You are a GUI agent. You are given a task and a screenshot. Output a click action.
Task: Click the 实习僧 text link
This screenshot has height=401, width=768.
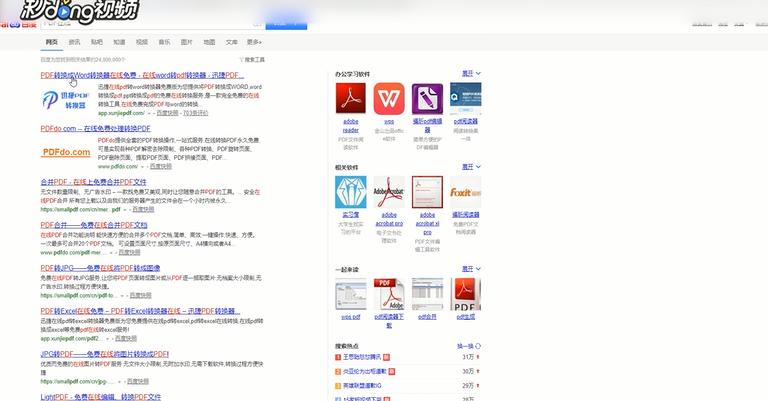point(350,215)
